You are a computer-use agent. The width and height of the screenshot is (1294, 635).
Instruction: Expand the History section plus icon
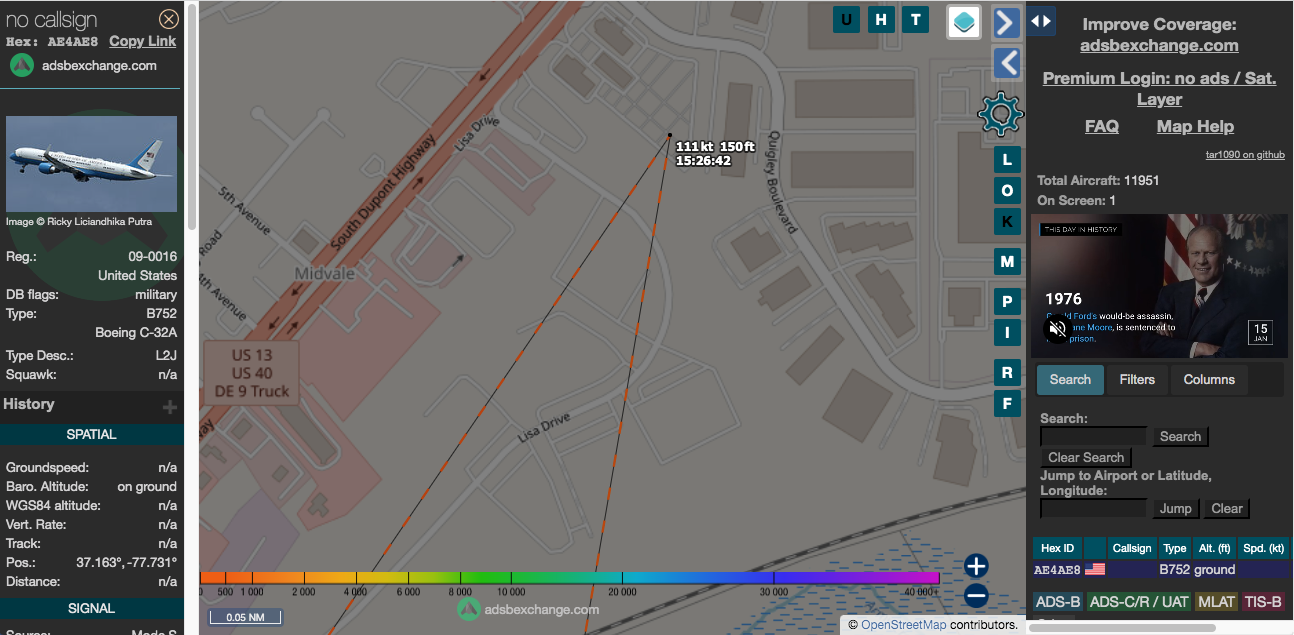coord(170,406)
